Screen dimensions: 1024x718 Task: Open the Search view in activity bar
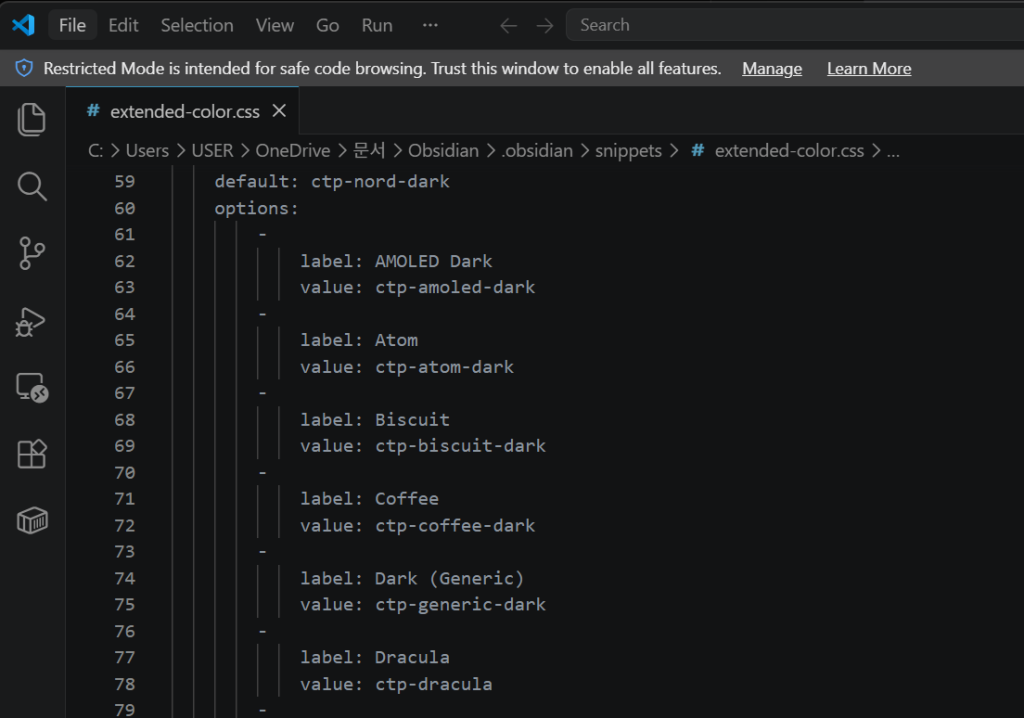[31, 187]
